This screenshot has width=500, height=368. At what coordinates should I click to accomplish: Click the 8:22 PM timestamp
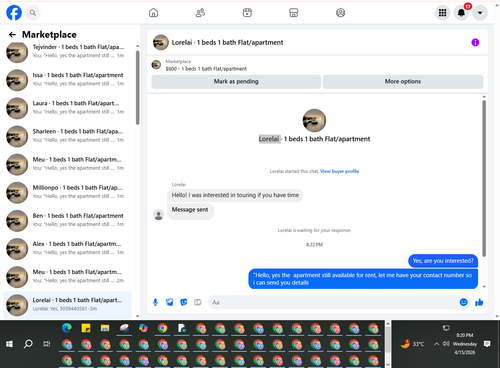click(x=314, y=245)
